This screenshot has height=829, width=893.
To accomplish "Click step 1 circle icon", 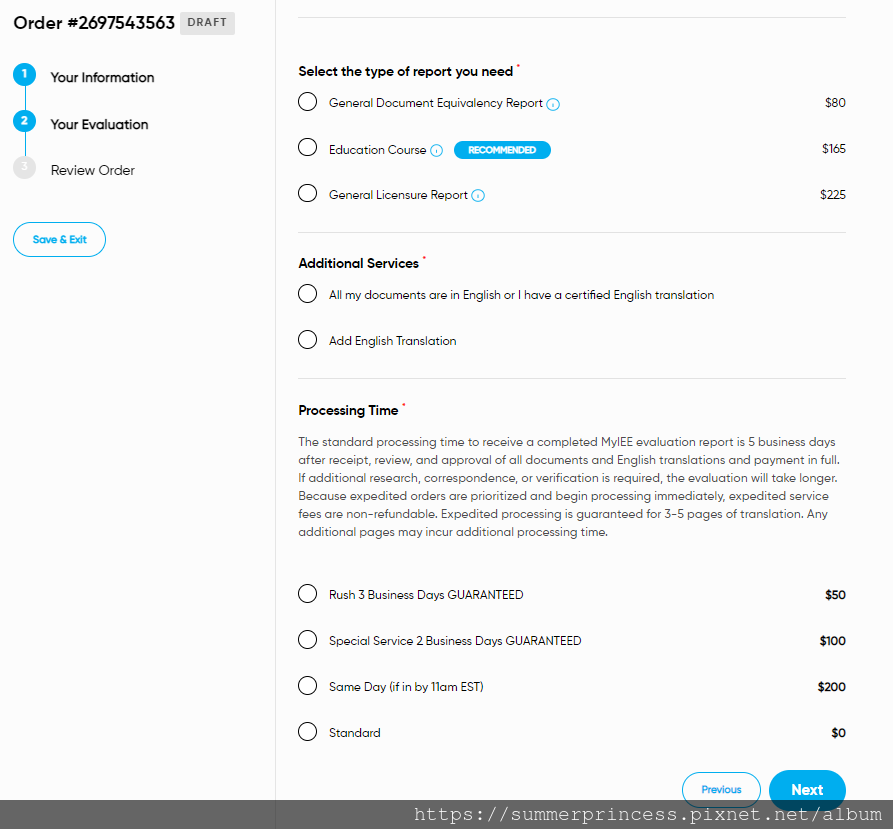I will [x=24, y=75].
